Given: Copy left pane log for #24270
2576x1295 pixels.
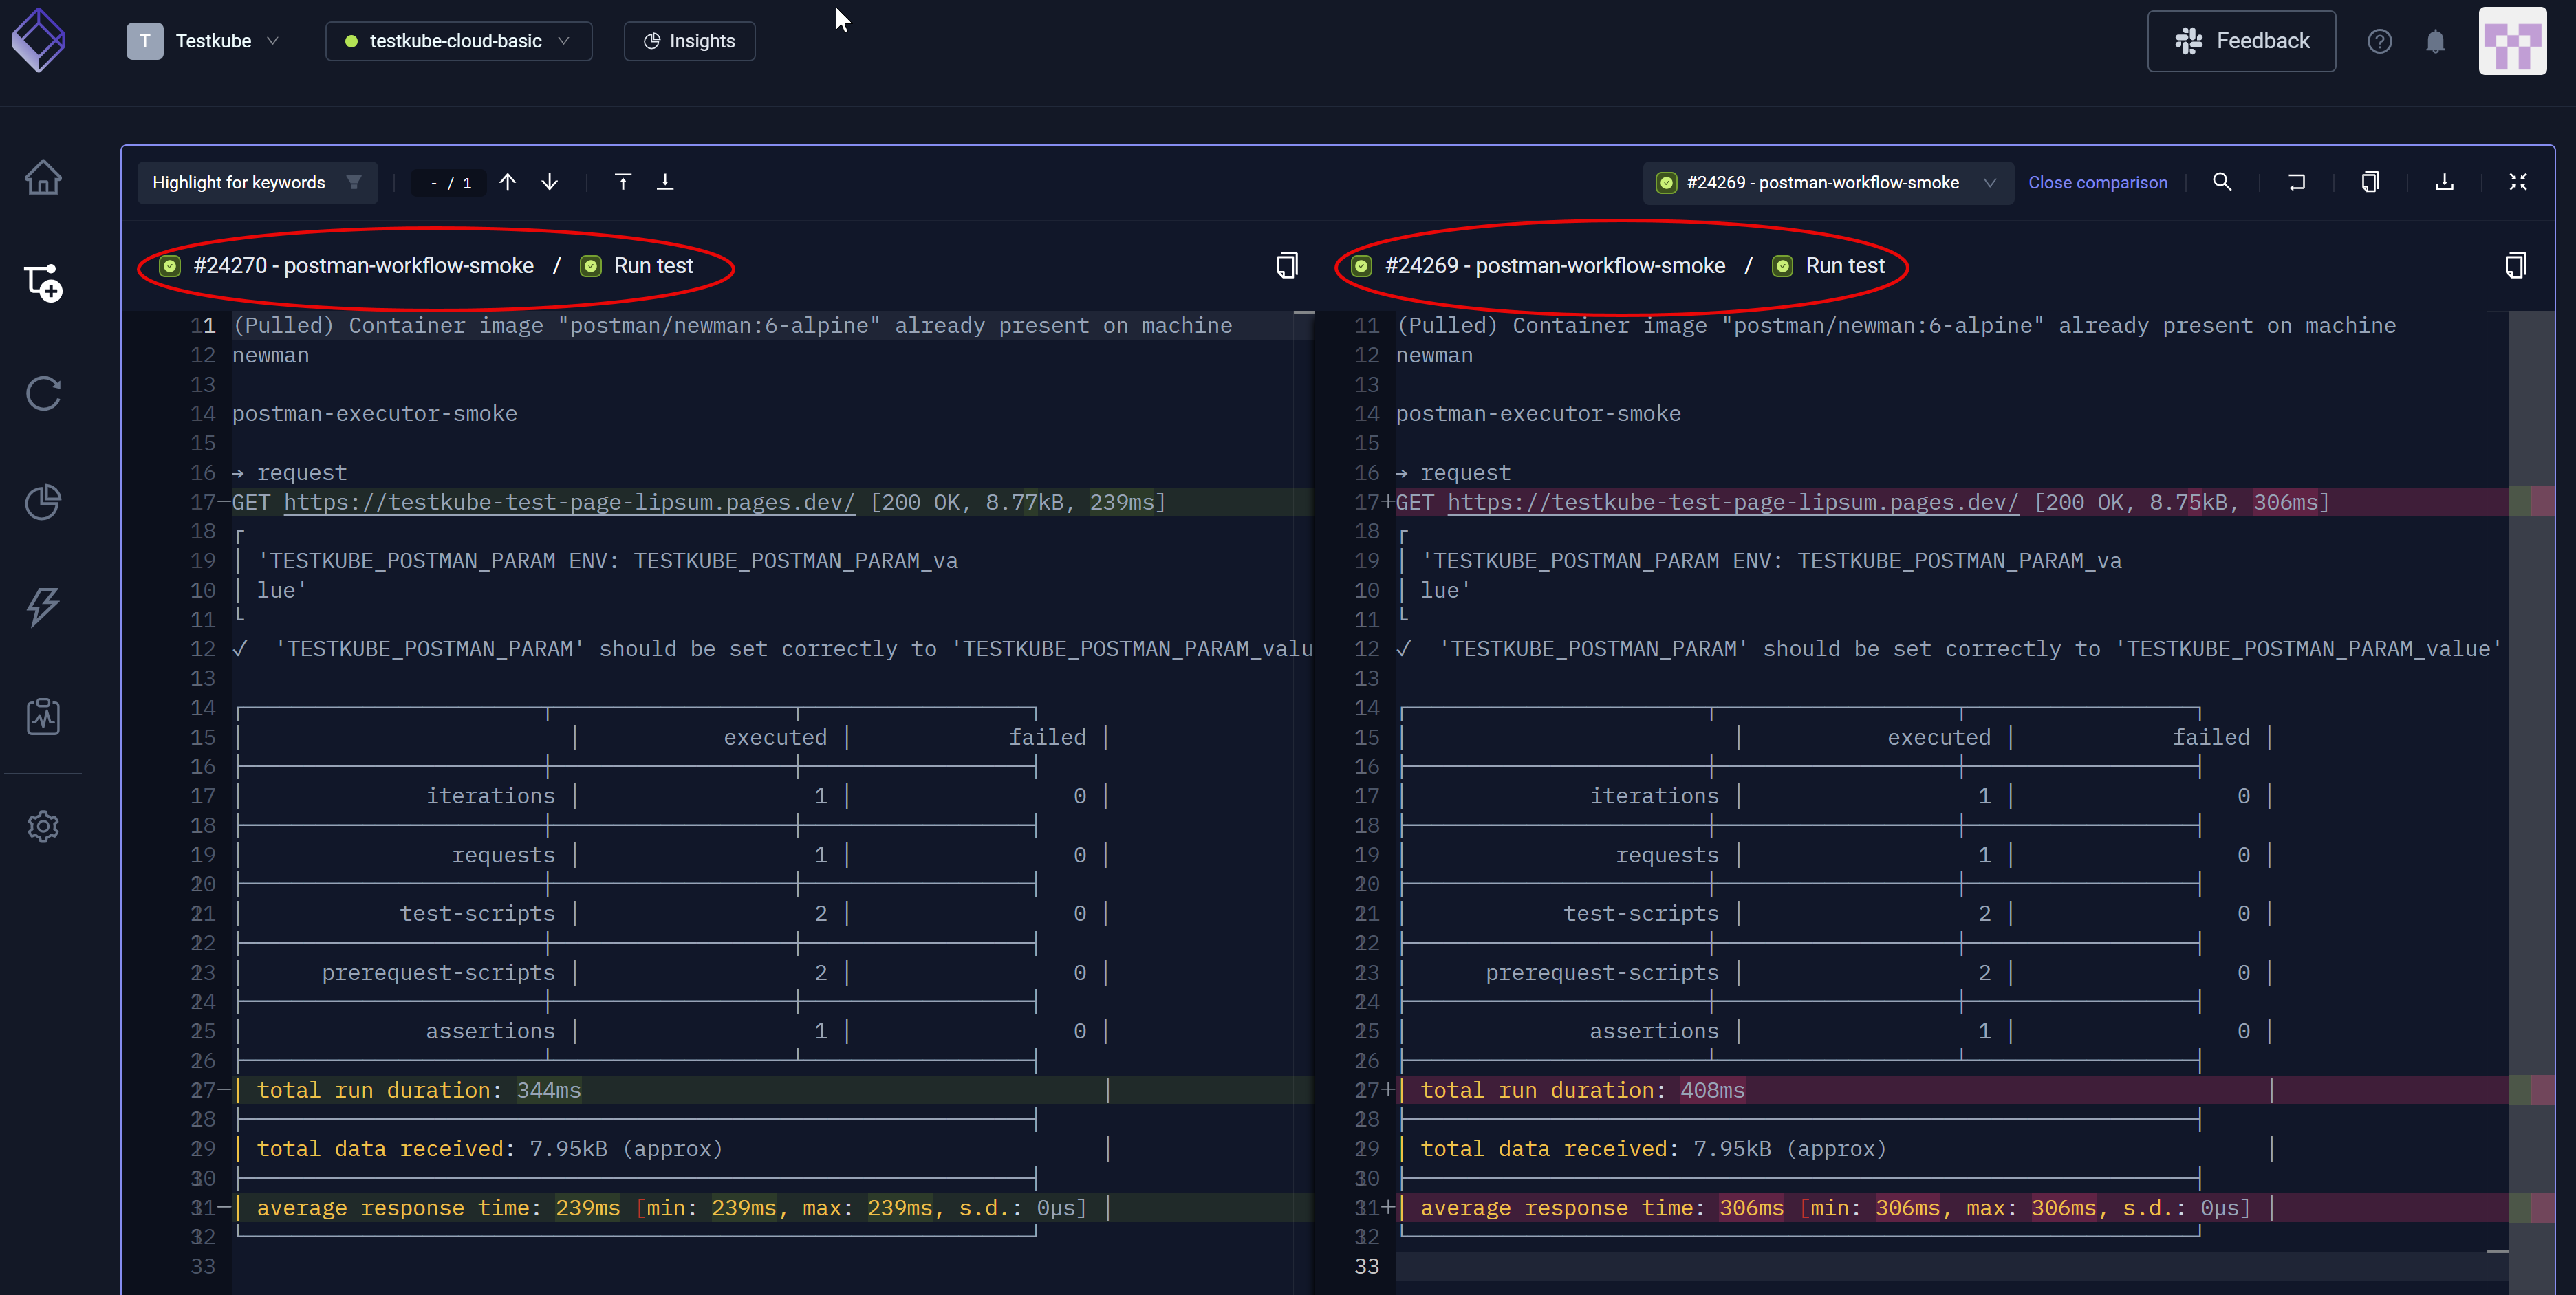Looking at the screenshot, I should tap(1287, 266).
